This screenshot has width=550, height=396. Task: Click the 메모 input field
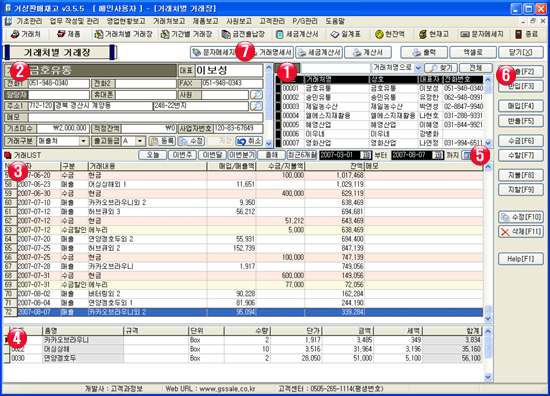pyautogui.click(x=146, y=117)
